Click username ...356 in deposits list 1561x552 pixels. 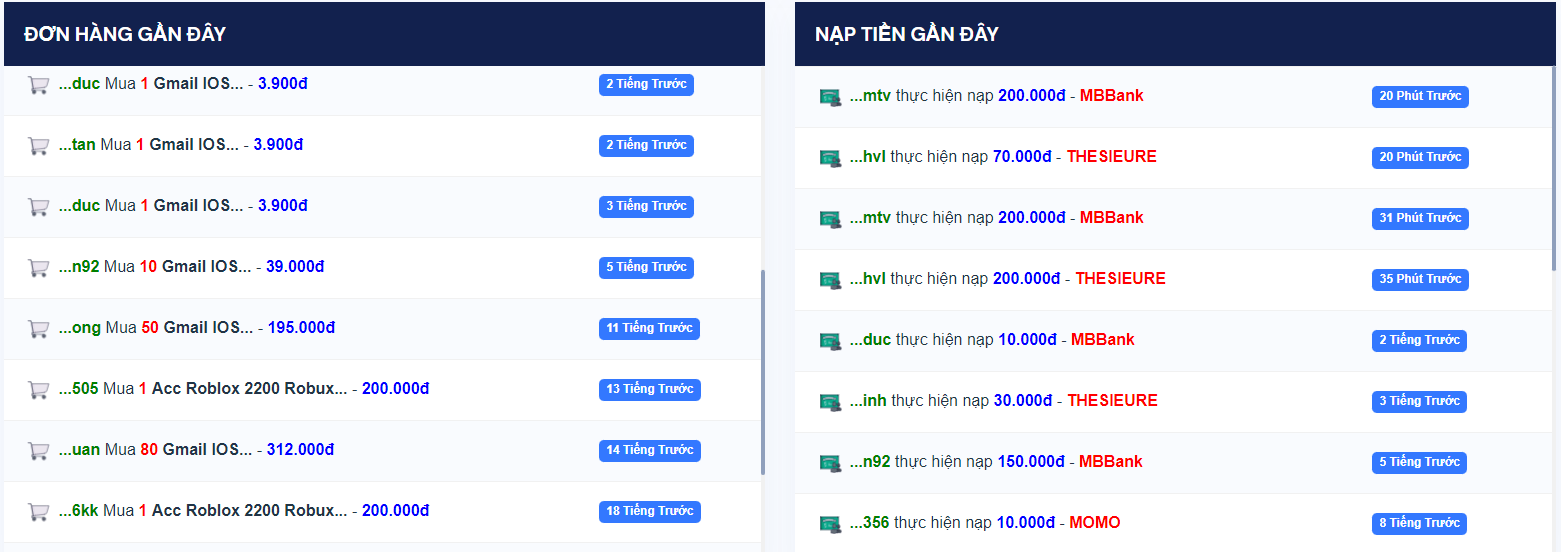pyautogui.click(x=870, y=523)
